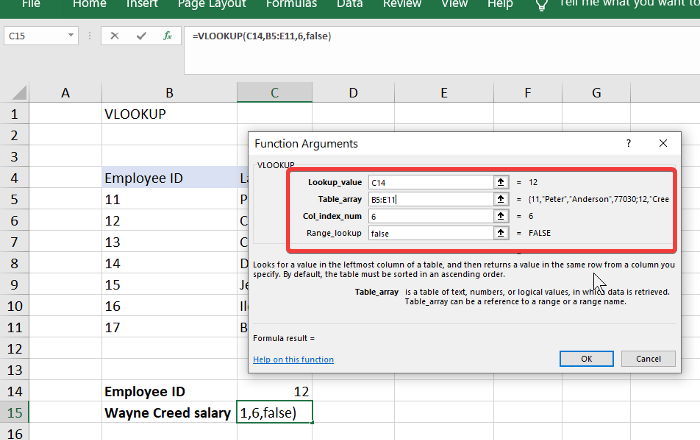Cancel the formula entry with X icon
This screenshot has width=700, height=440.
pos(115,36)
